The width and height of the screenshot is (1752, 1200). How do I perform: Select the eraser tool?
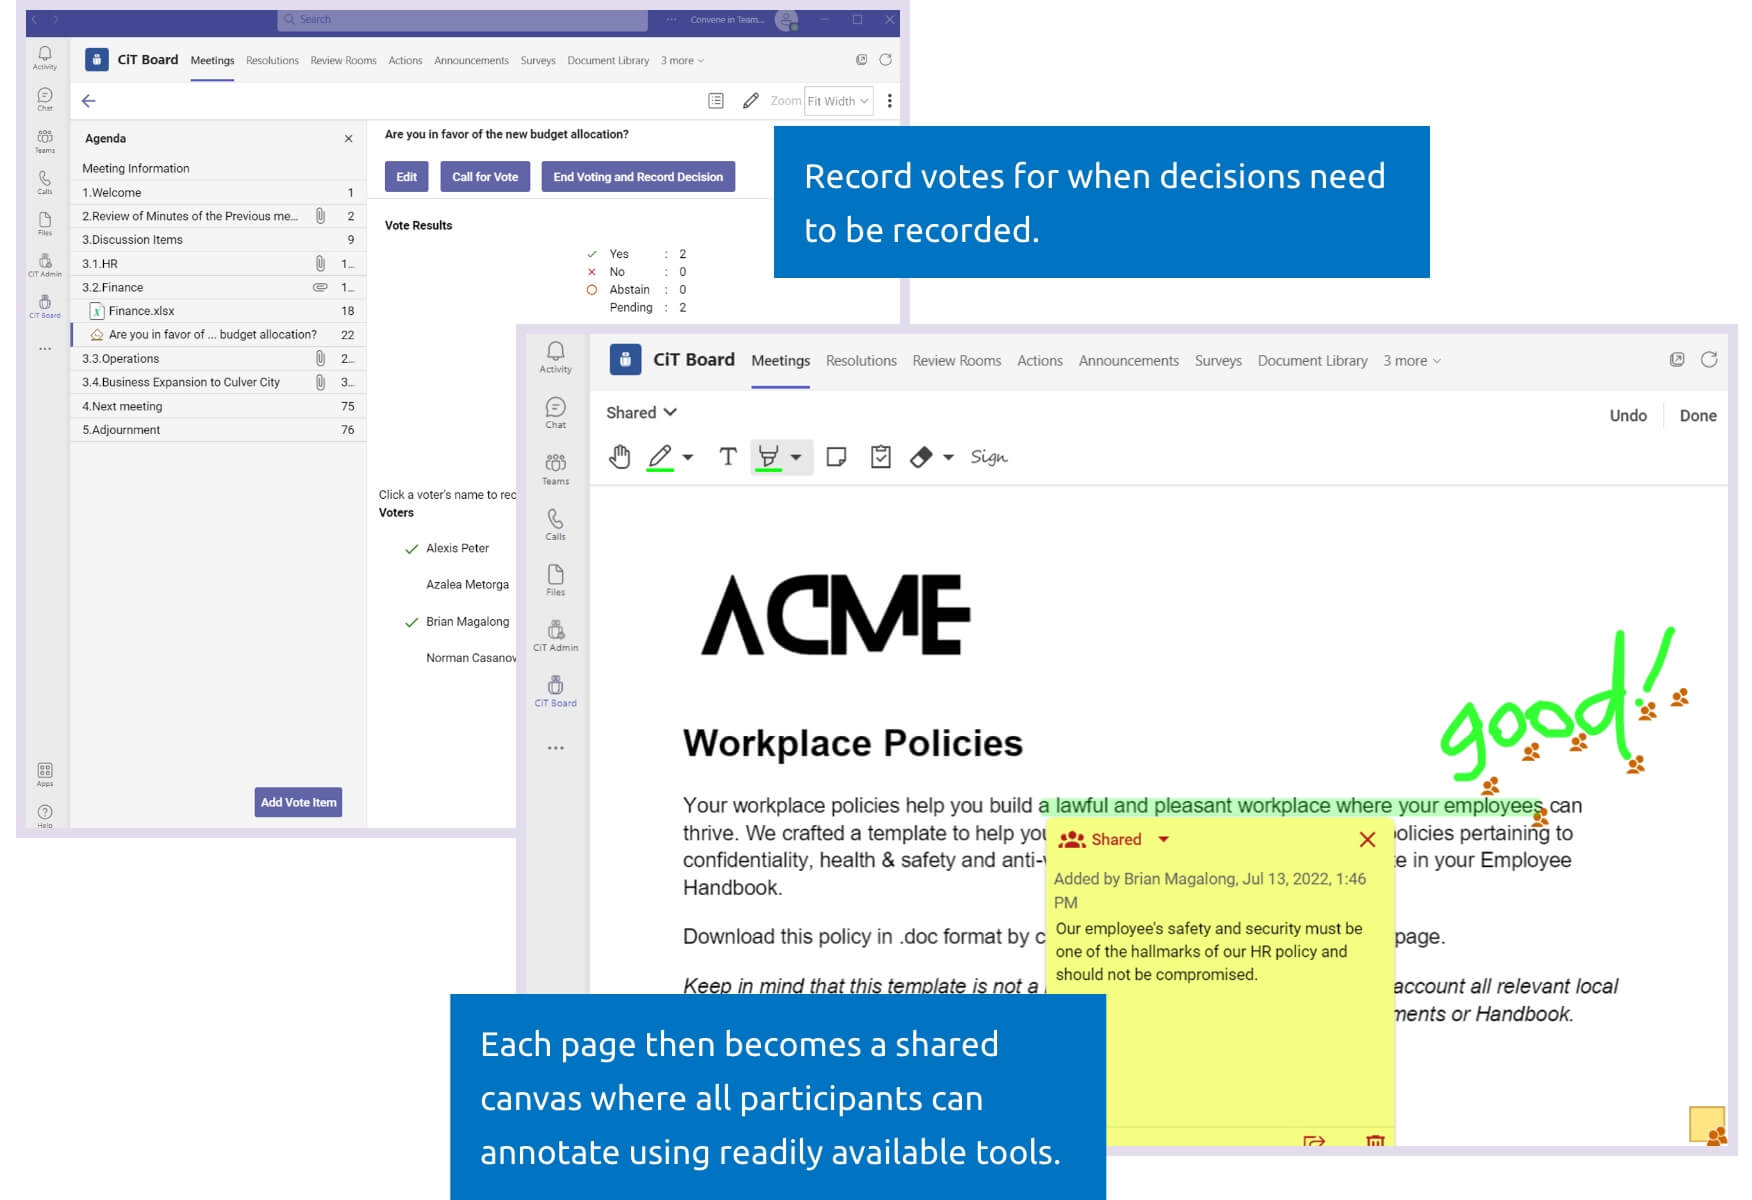(921, 457)
